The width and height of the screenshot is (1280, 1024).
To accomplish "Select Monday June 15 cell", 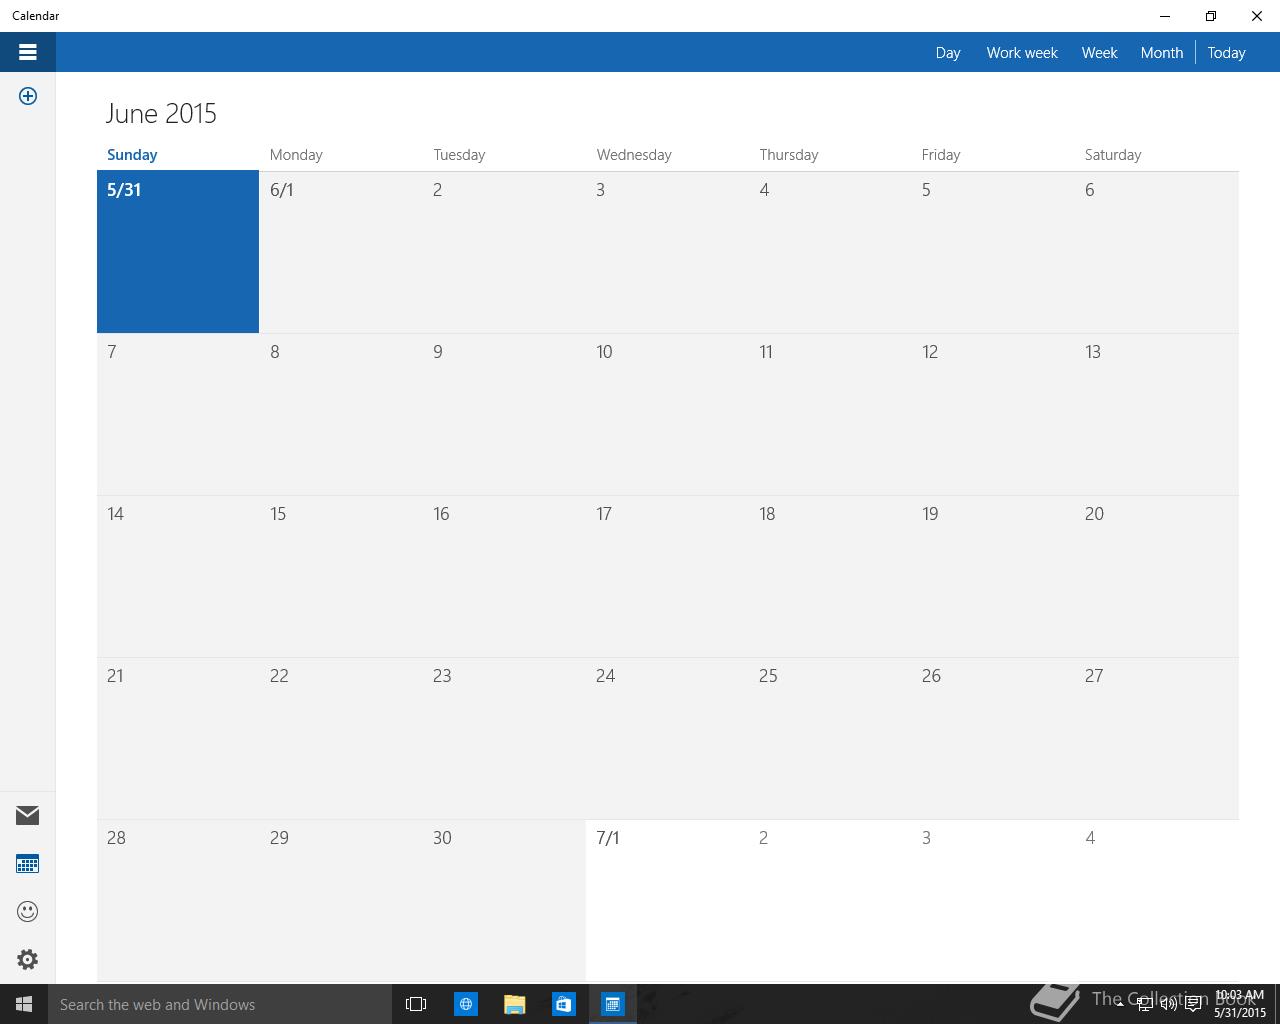I will point(341,576).
